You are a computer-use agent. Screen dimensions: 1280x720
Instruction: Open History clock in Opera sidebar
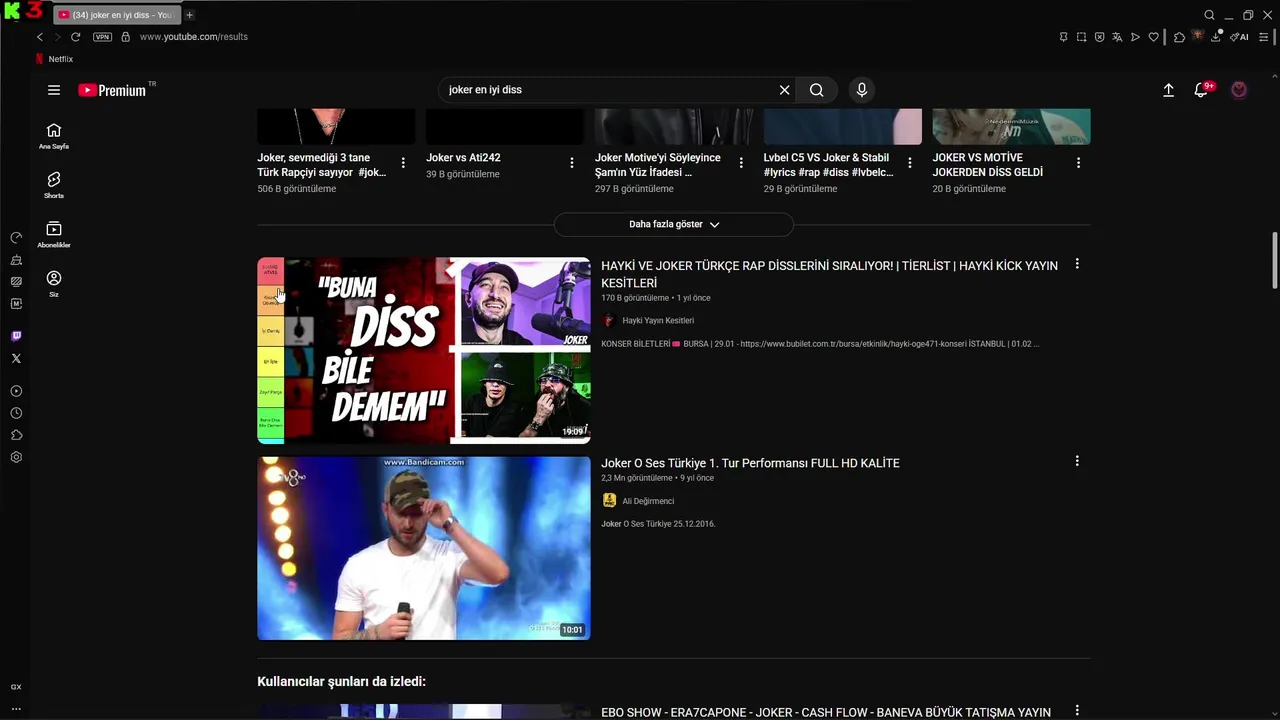pos(16,413)
